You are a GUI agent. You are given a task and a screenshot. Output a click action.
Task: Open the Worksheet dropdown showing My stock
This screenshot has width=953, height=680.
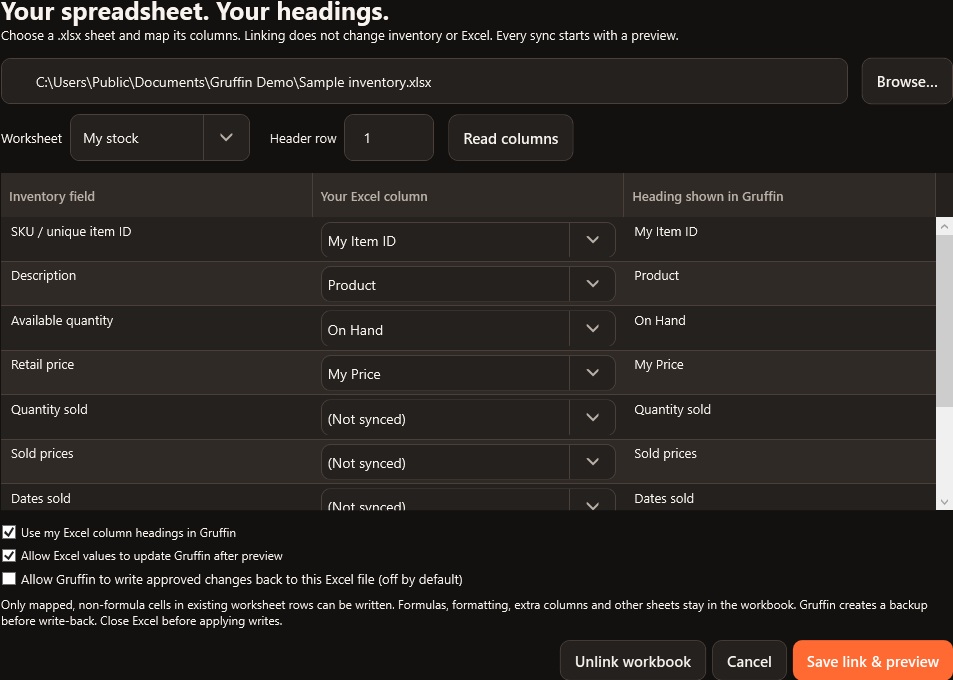(x=160, y=138)
